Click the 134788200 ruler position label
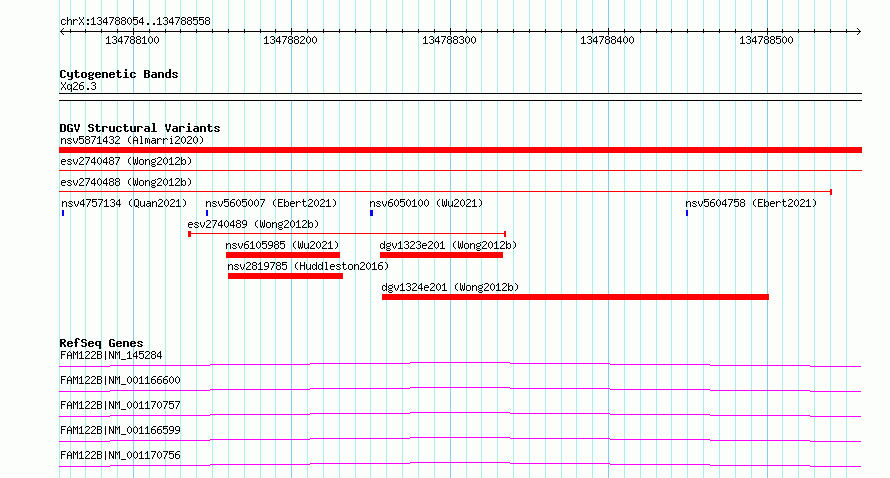 pyautogui.click(x=290, y=40)
